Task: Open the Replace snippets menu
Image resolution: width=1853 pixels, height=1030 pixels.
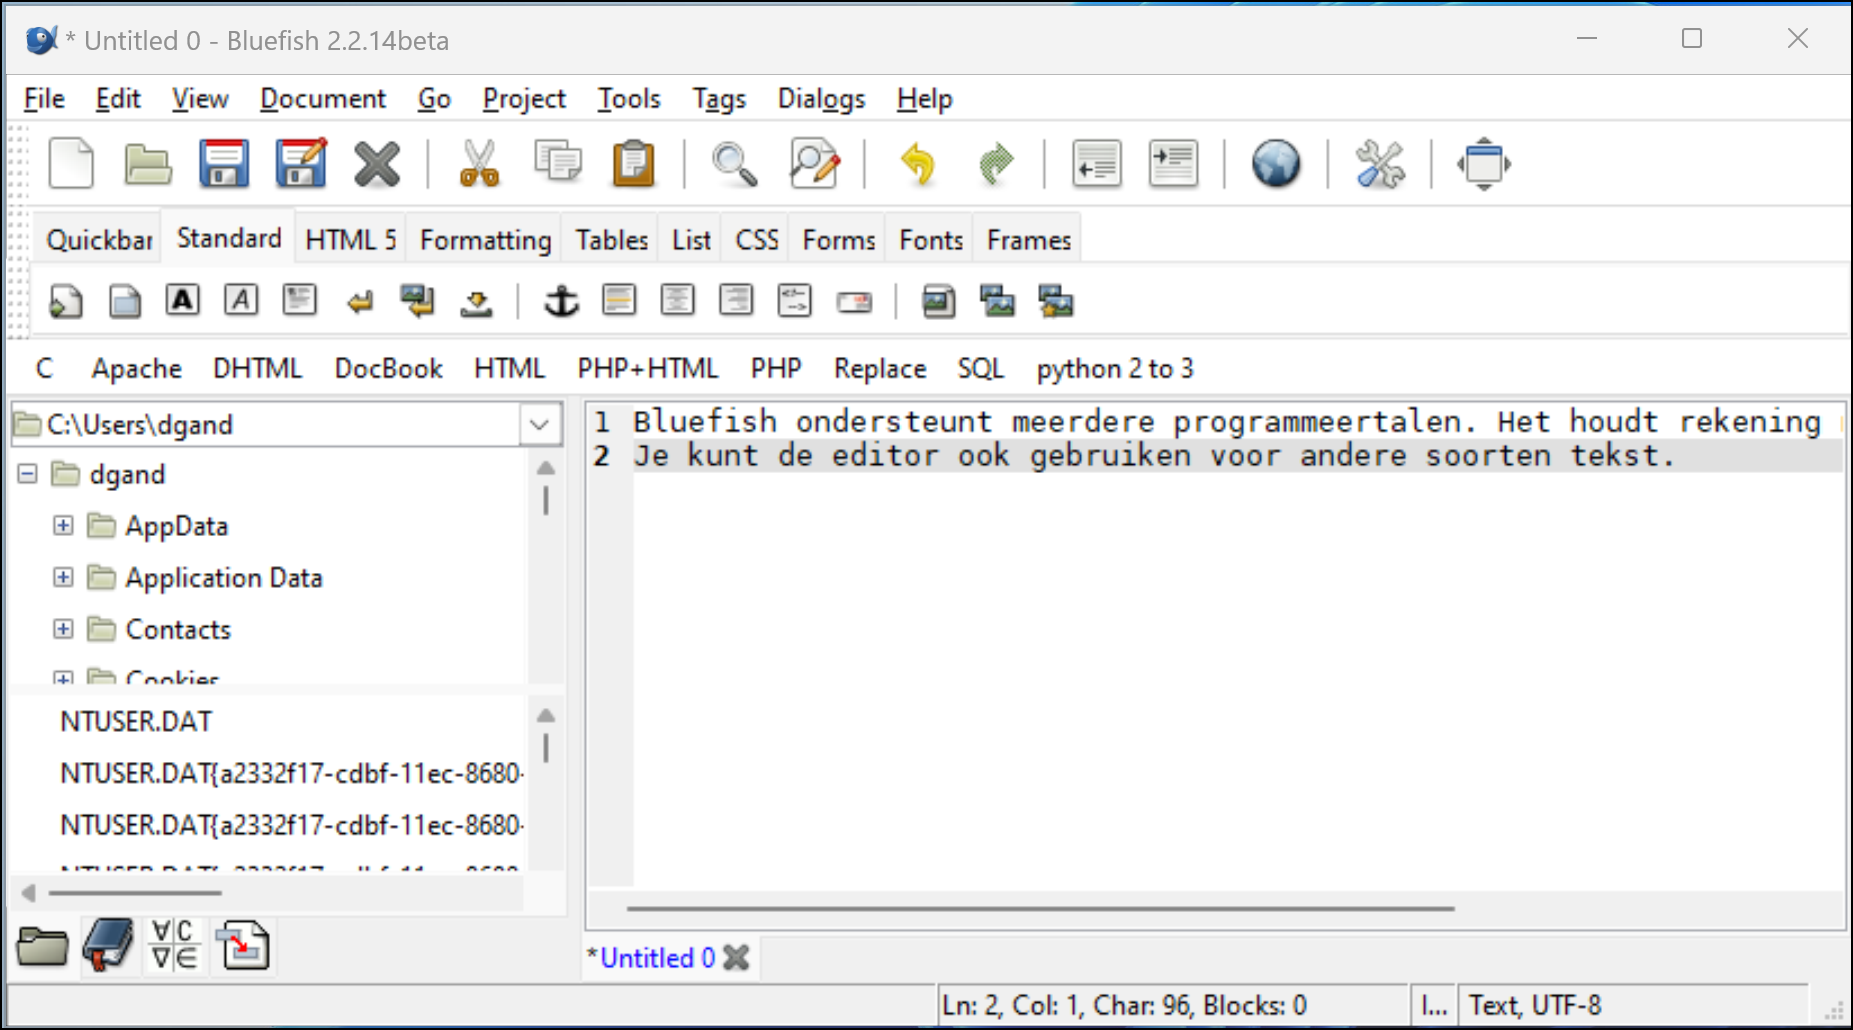Action: coord(880,368)
